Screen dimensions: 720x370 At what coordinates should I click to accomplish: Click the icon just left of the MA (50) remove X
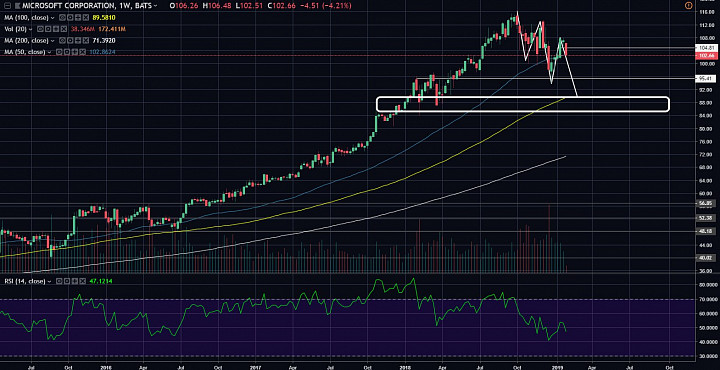click(x=75, y=52)
